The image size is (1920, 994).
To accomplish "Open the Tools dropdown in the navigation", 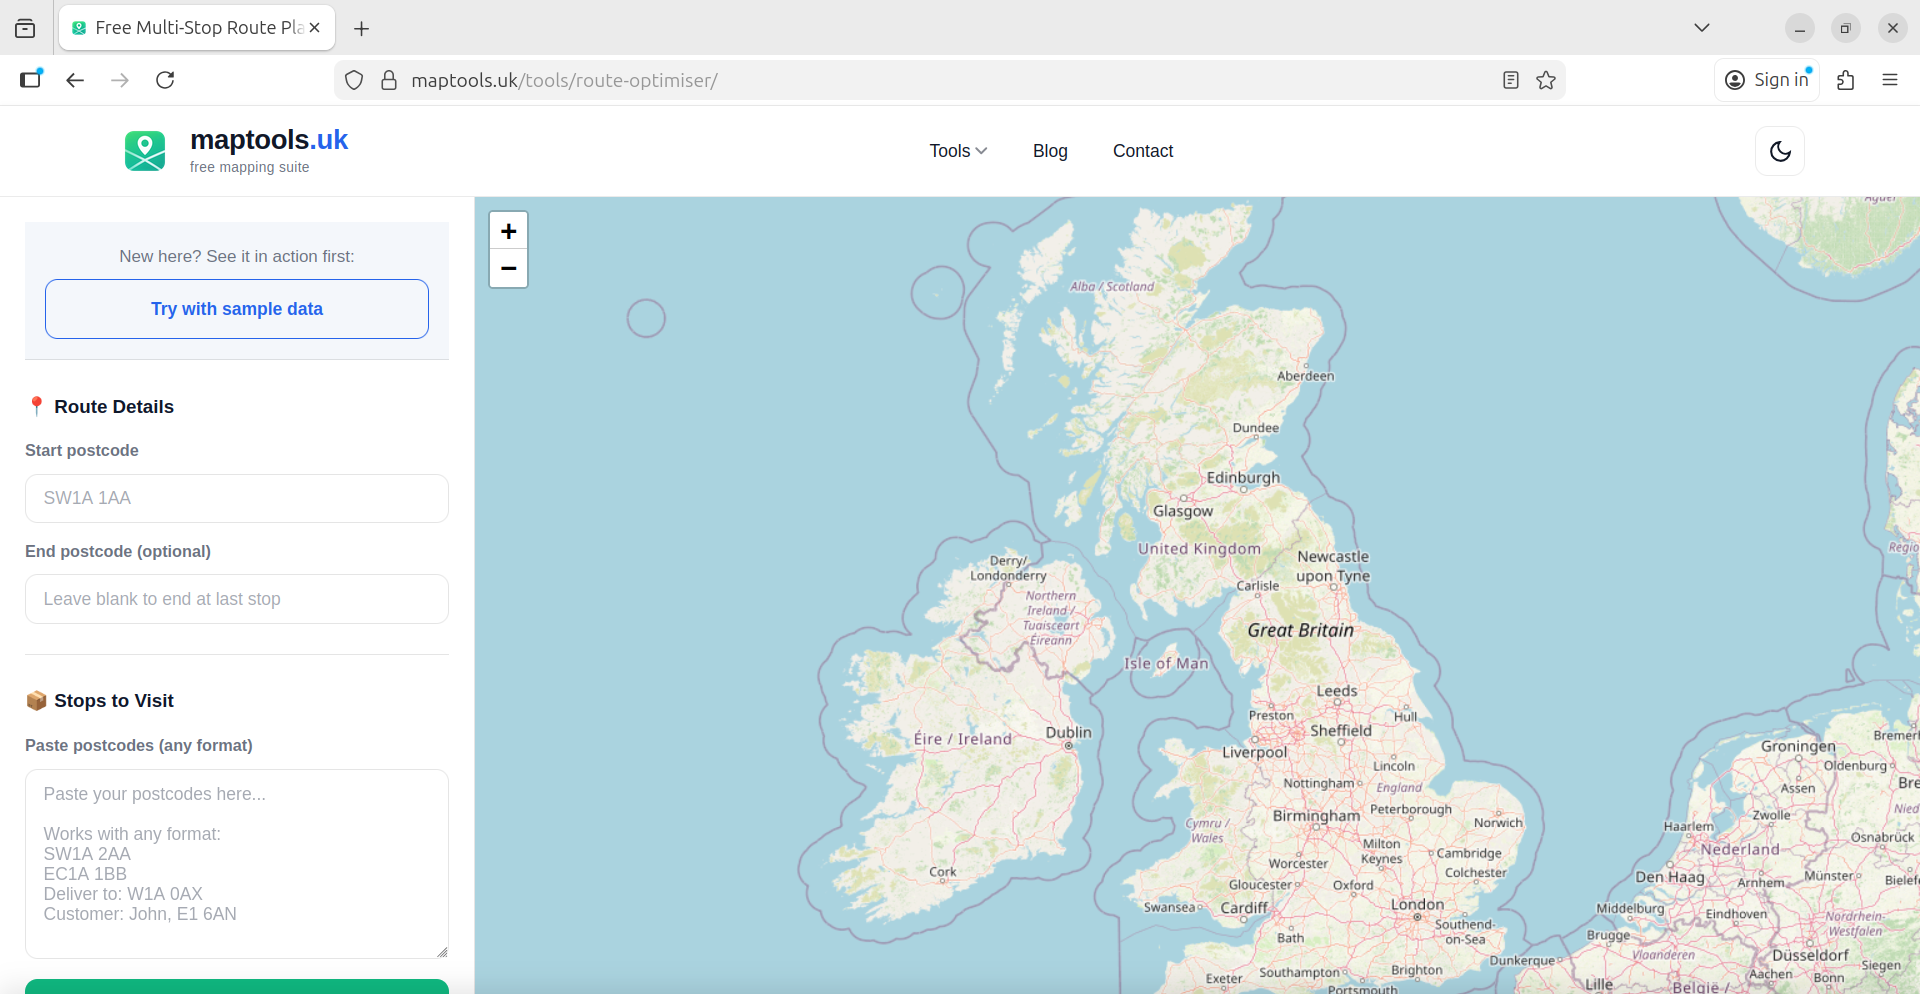I will [956, 151].
